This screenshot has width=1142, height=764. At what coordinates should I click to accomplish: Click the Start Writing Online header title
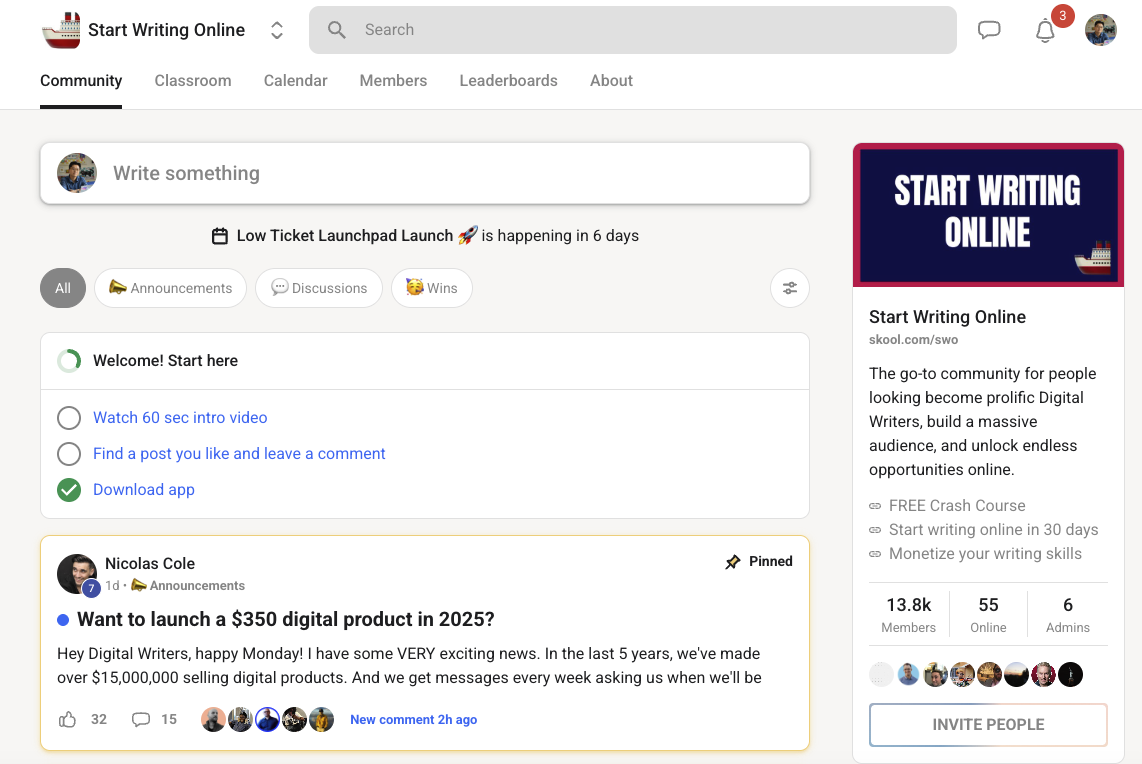[166, 30]
